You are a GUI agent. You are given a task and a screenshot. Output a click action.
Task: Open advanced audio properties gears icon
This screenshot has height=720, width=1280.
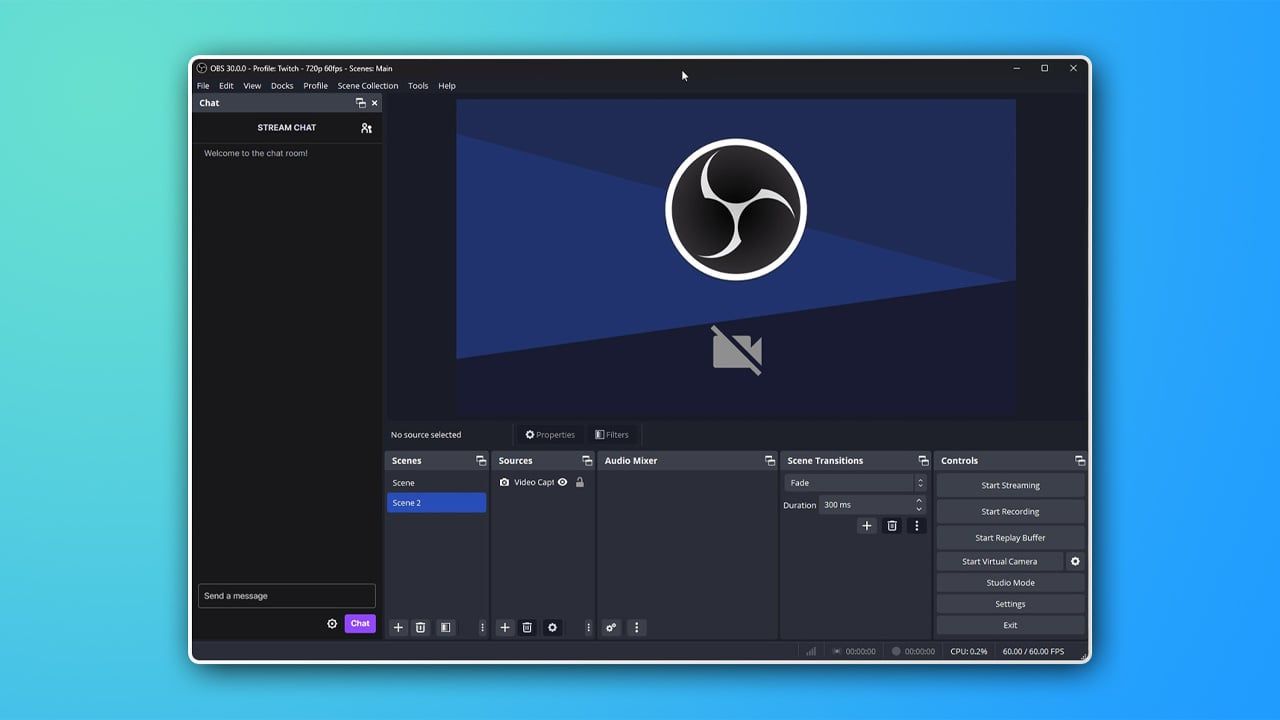click(x=612, y=627)
